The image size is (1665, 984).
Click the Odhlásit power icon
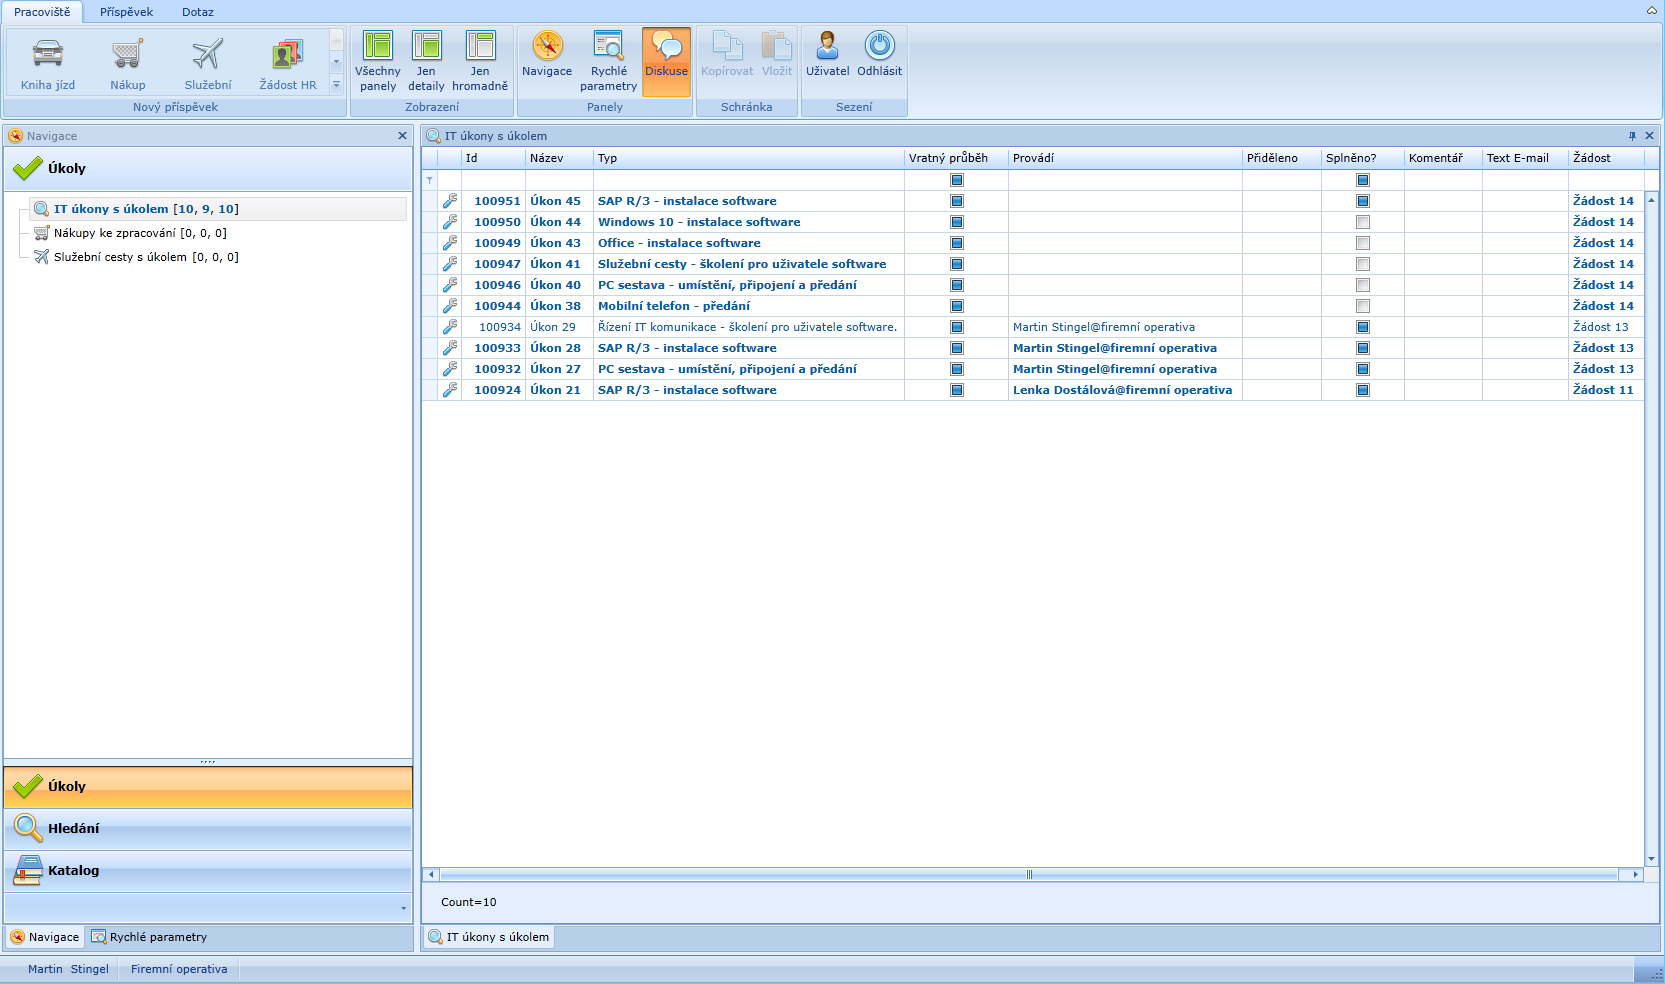pos(879,47)
